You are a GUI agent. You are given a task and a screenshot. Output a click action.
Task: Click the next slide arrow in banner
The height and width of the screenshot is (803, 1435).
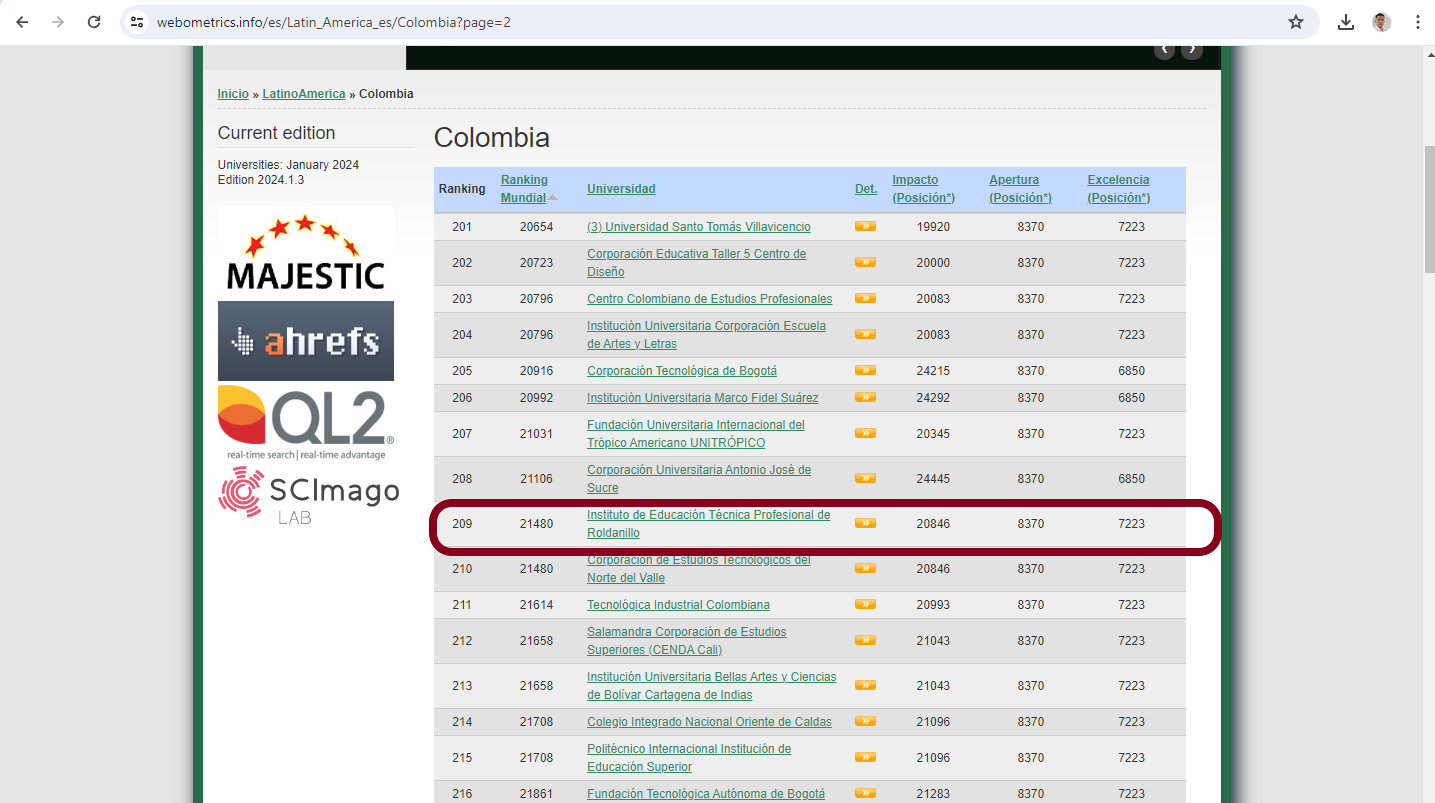[x=1191, y=49]
